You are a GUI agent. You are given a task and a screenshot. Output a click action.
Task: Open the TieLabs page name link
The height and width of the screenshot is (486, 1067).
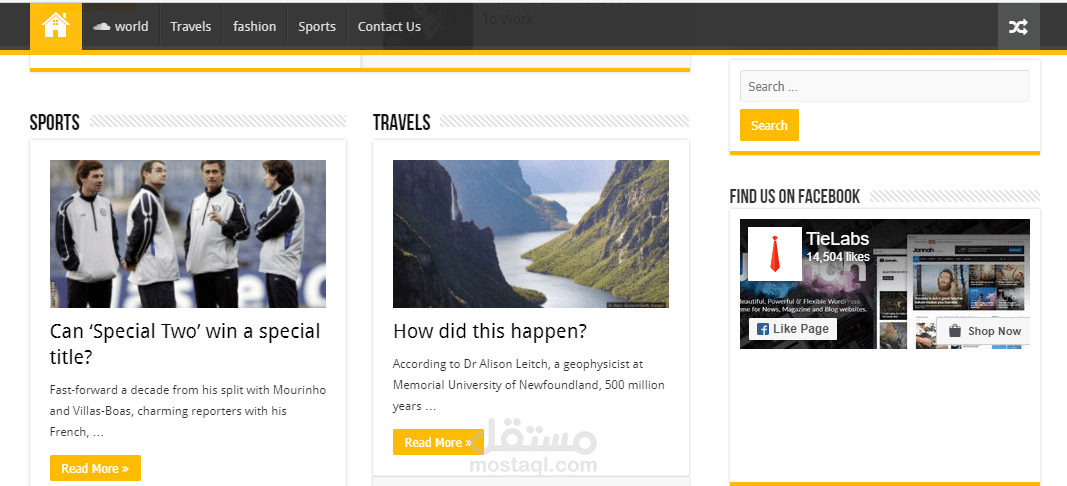838,238
